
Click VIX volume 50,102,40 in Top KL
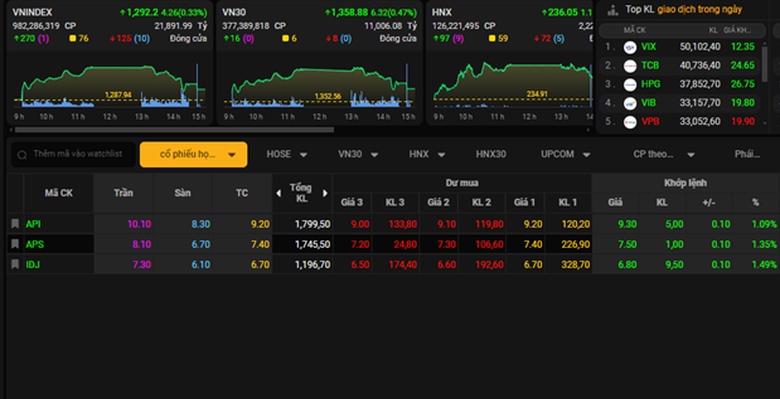pyautogui.click(x=699, y=47)
